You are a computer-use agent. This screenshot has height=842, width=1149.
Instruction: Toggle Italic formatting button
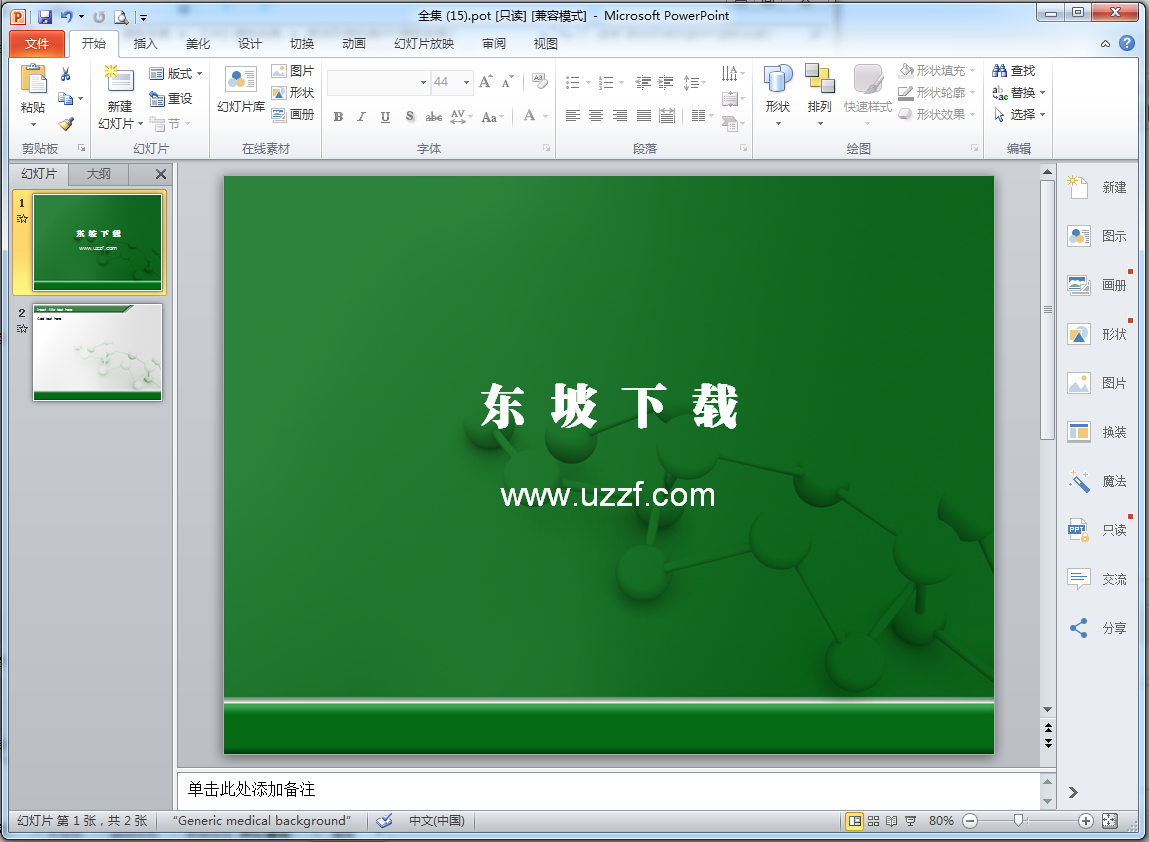(361, 117)
